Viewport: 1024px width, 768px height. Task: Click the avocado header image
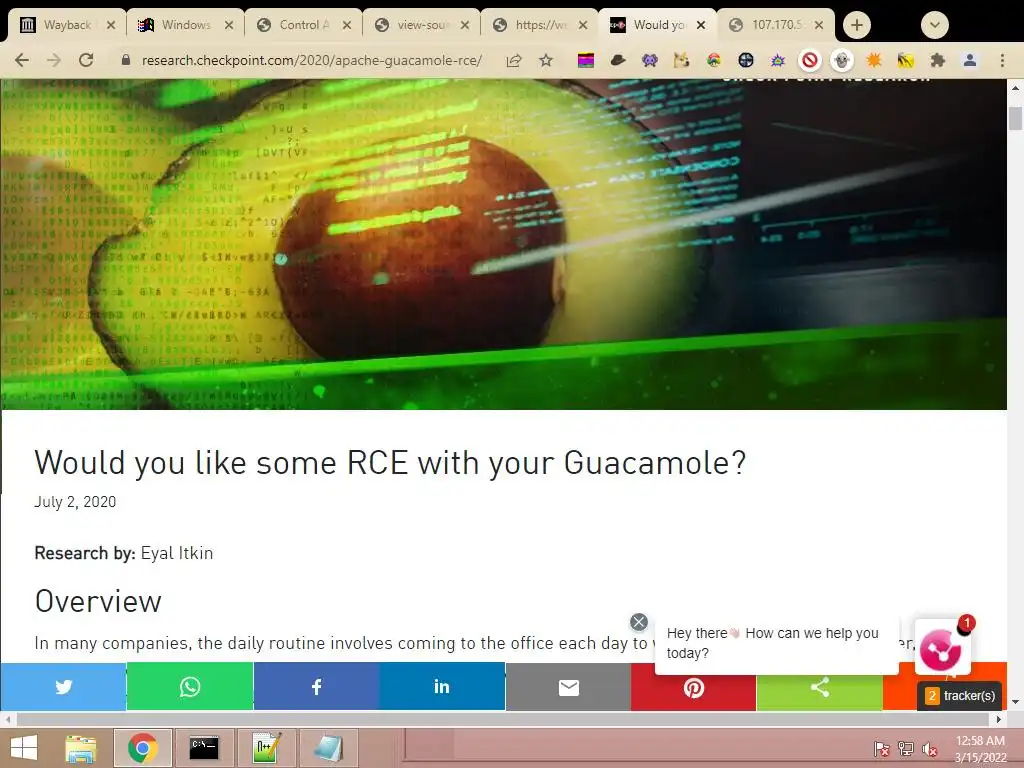coord(504,244)
